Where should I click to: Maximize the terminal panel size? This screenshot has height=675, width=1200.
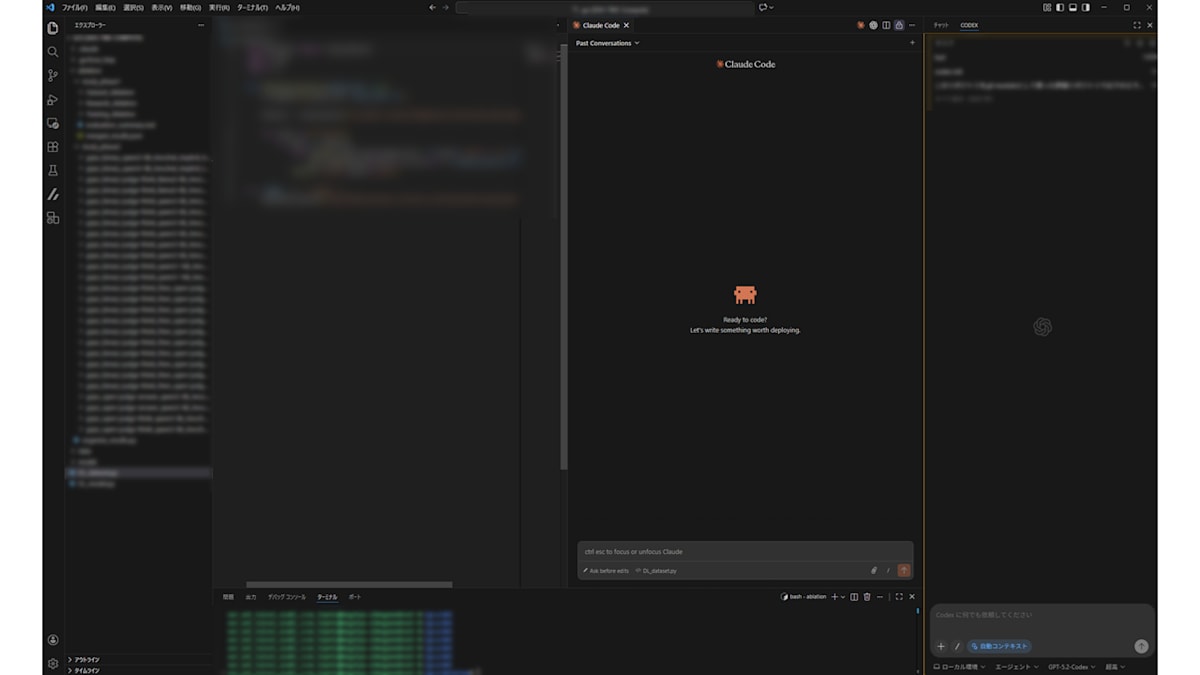[x=899, y=597]
